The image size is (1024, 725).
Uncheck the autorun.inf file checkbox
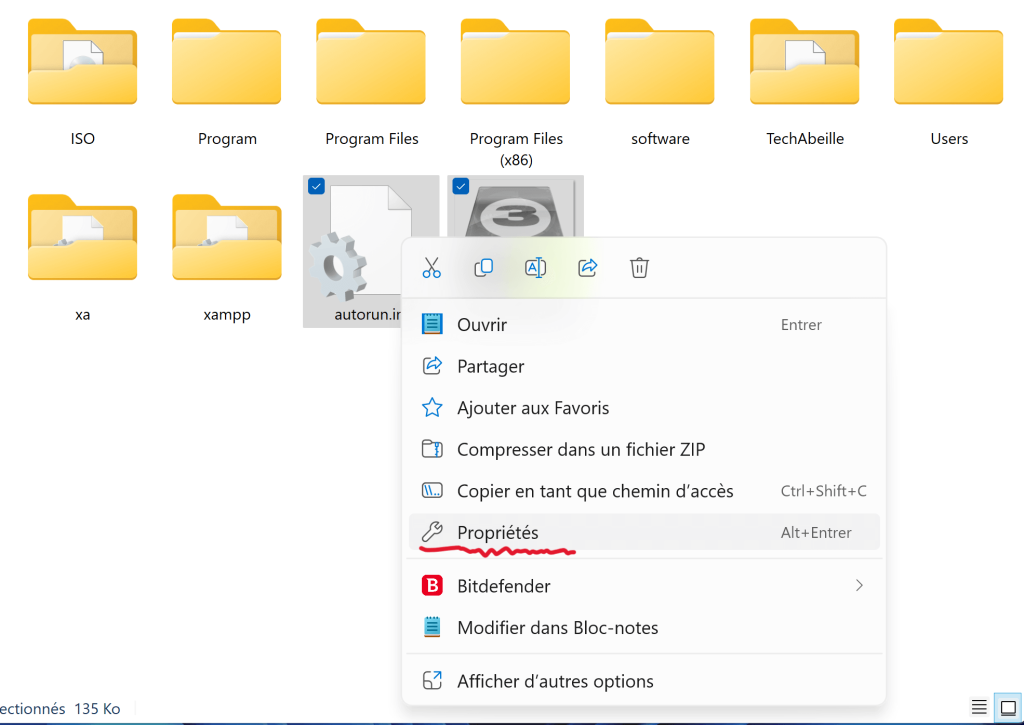click(316, 186)
